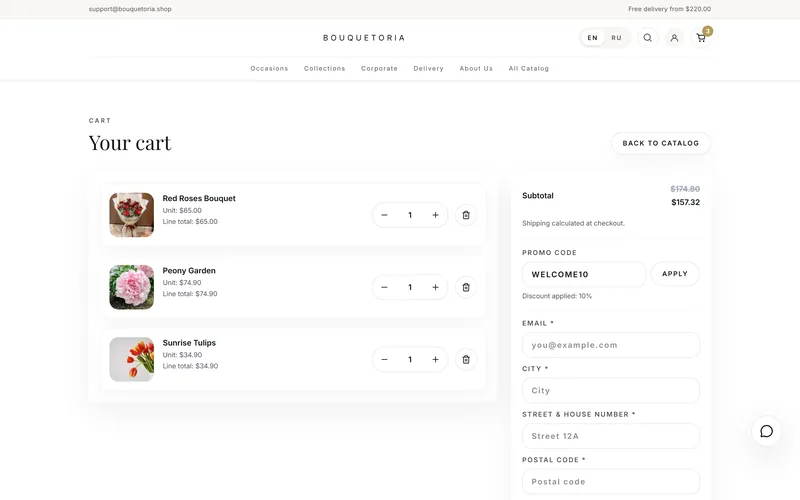Click 'Free delivery from $220.00' notice

[669, 9]
